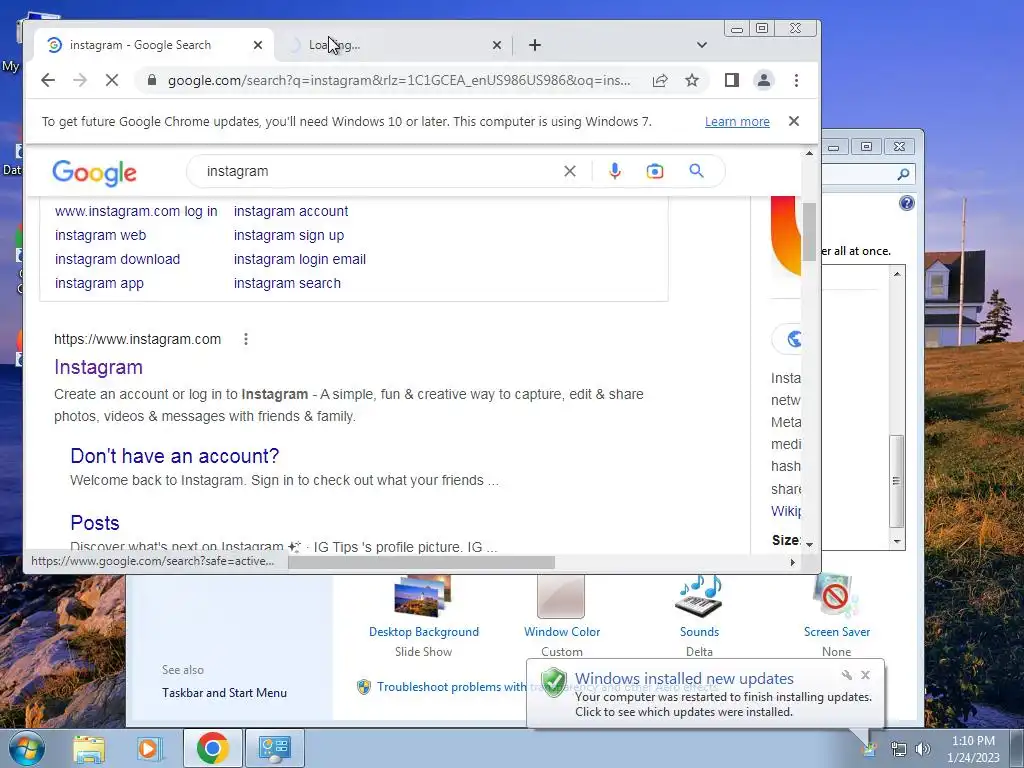This screenshot has width=1024, height=768.
Task: Go back in Chrome navigation
Action: (x=48, y=80)
